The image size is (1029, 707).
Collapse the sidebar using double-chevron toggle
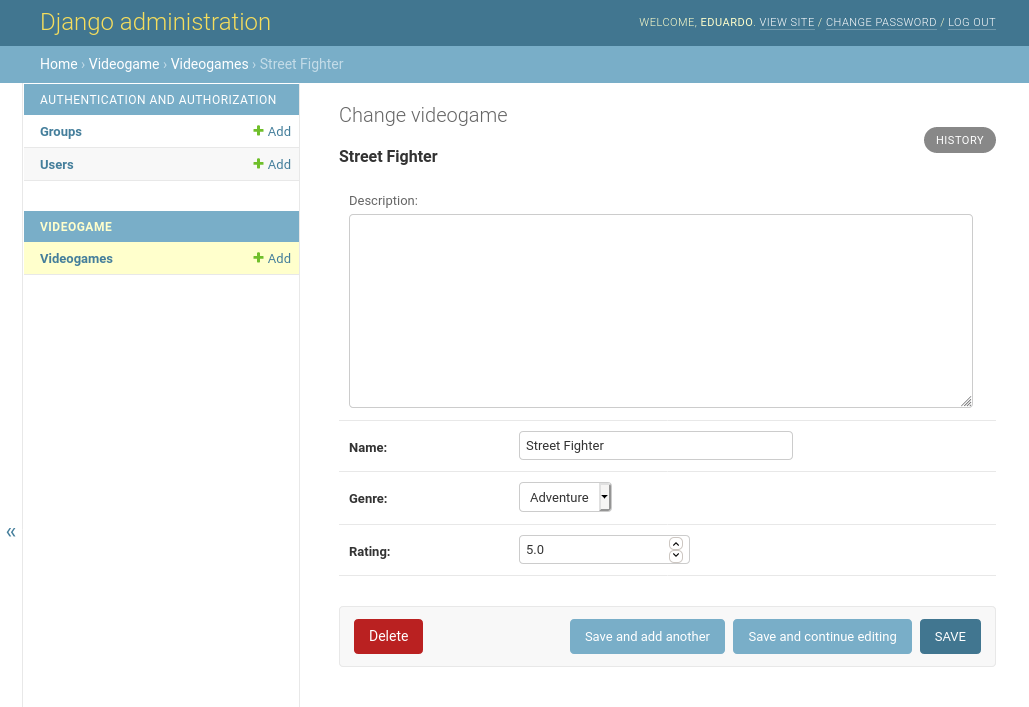[x=11, y=531]
